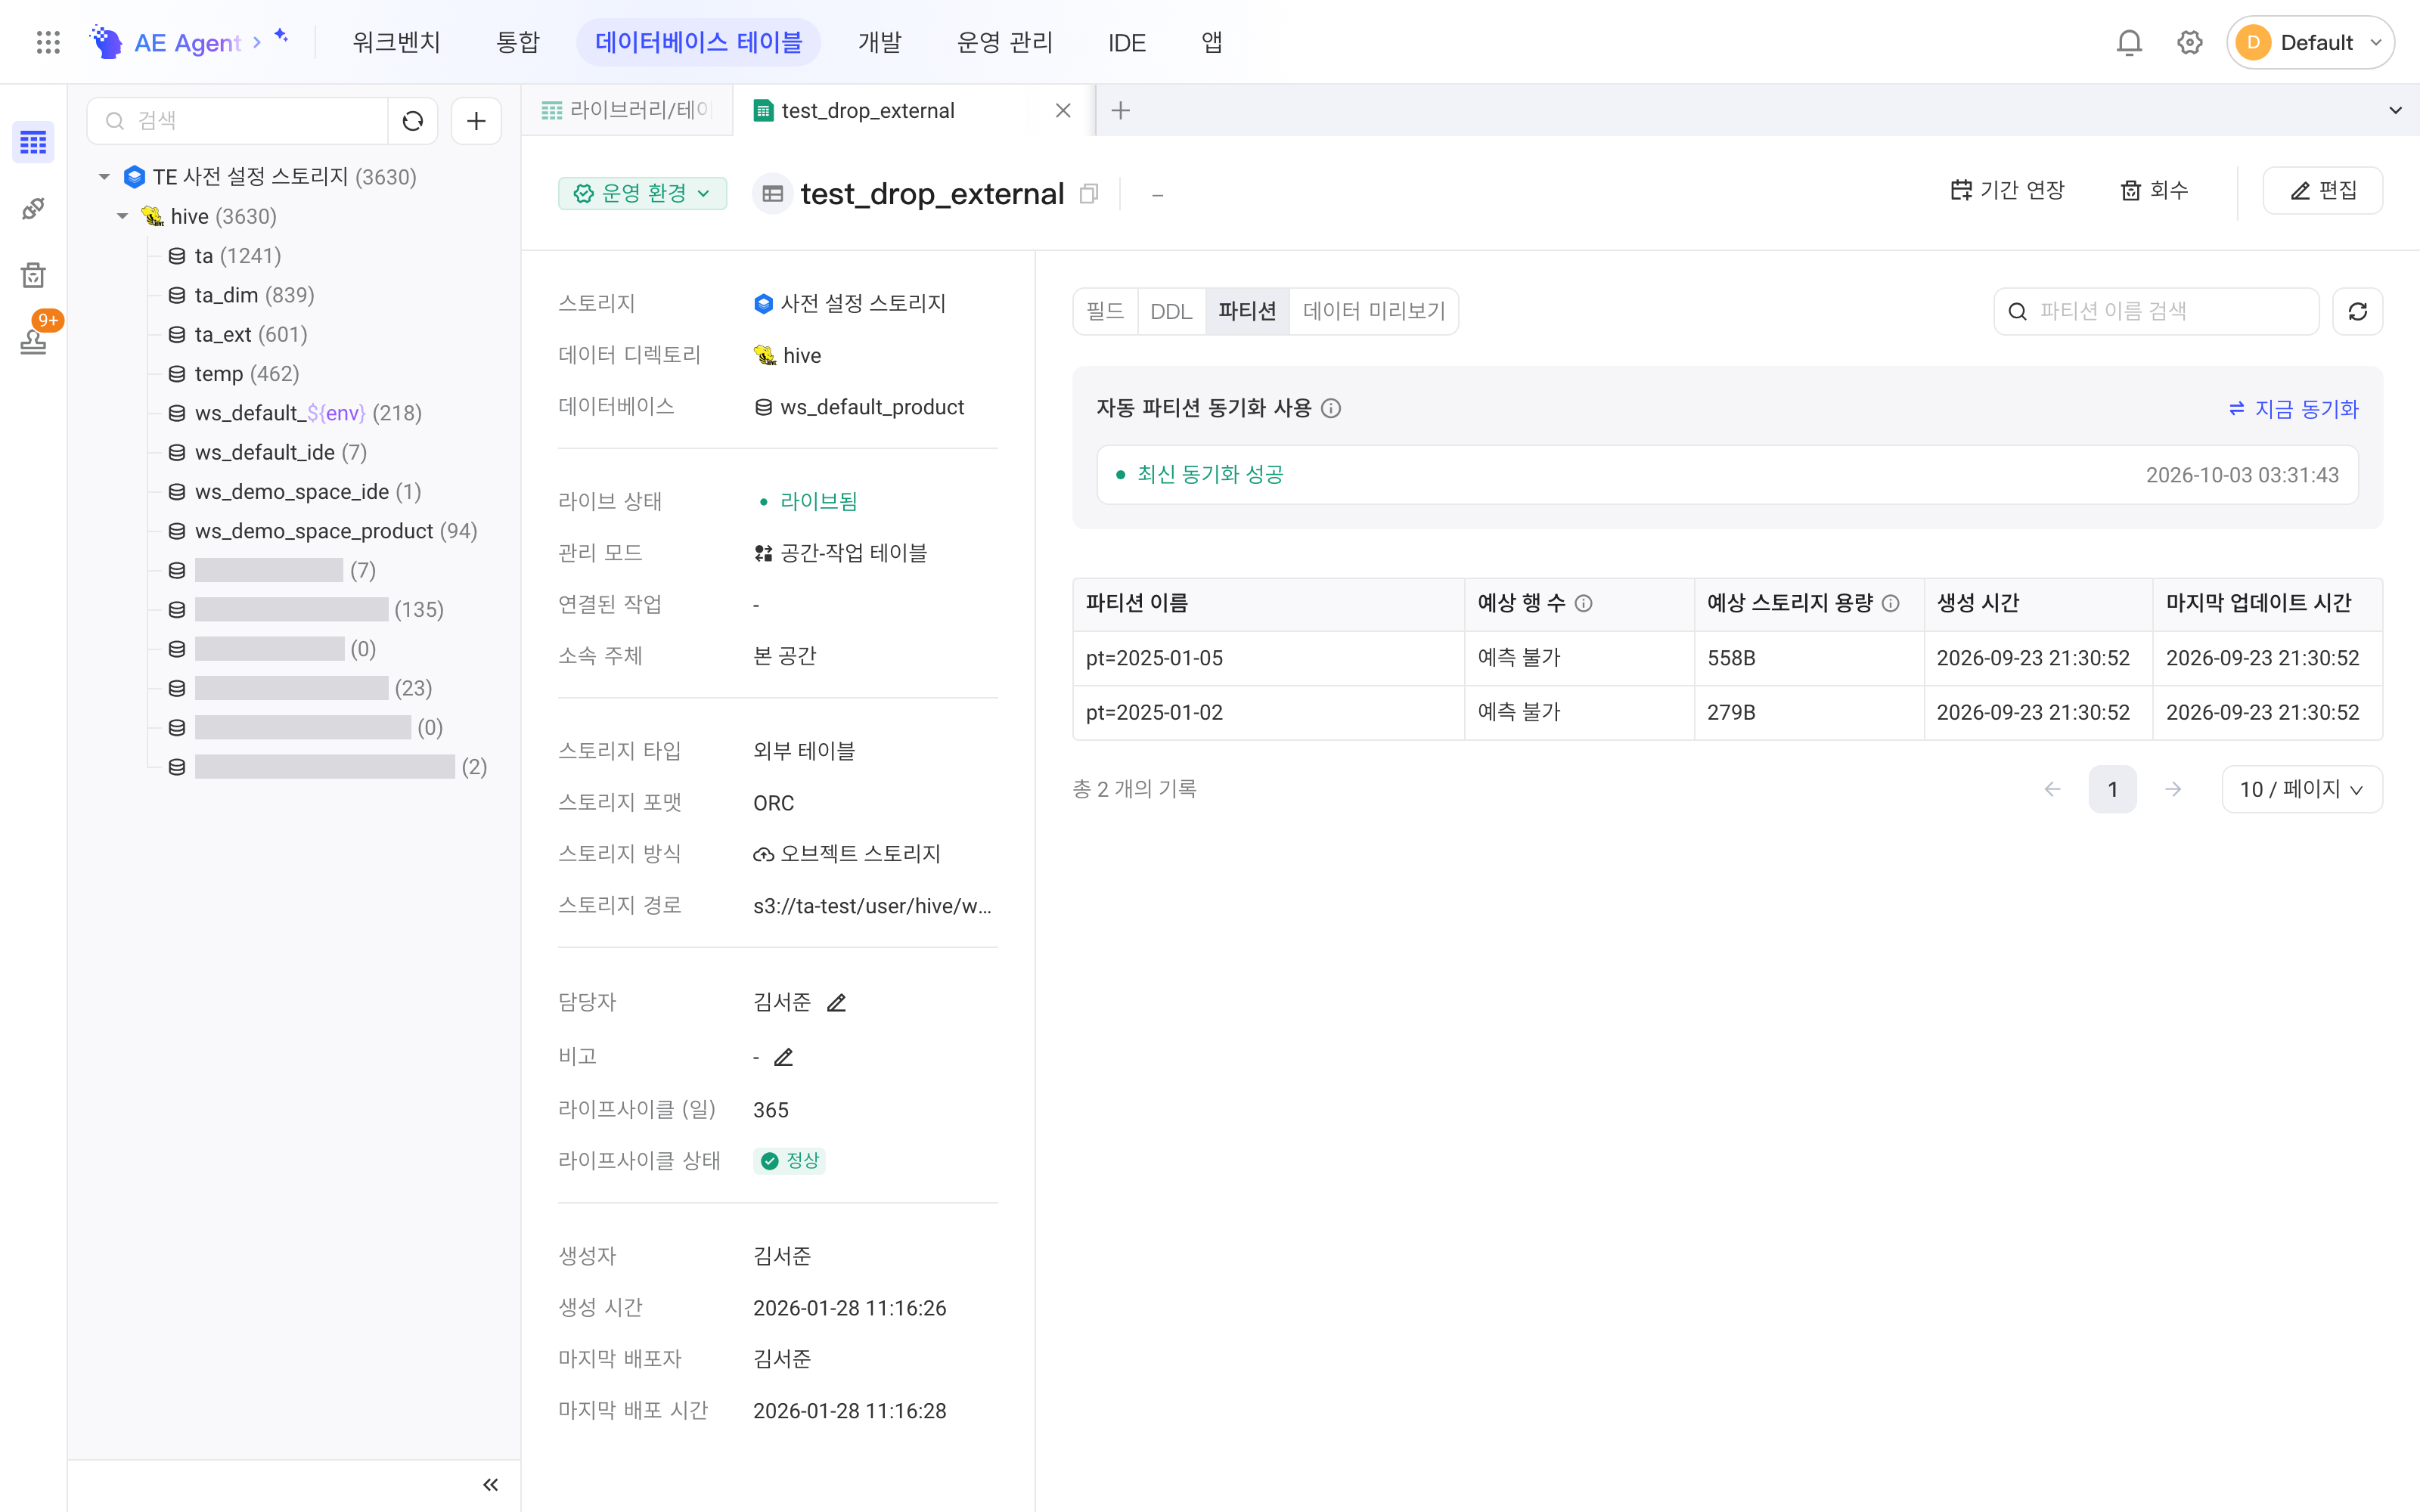Open the 데이터베이스 테이블 menu
Screen dimensions: 2420x1512
tap(698, 42)
